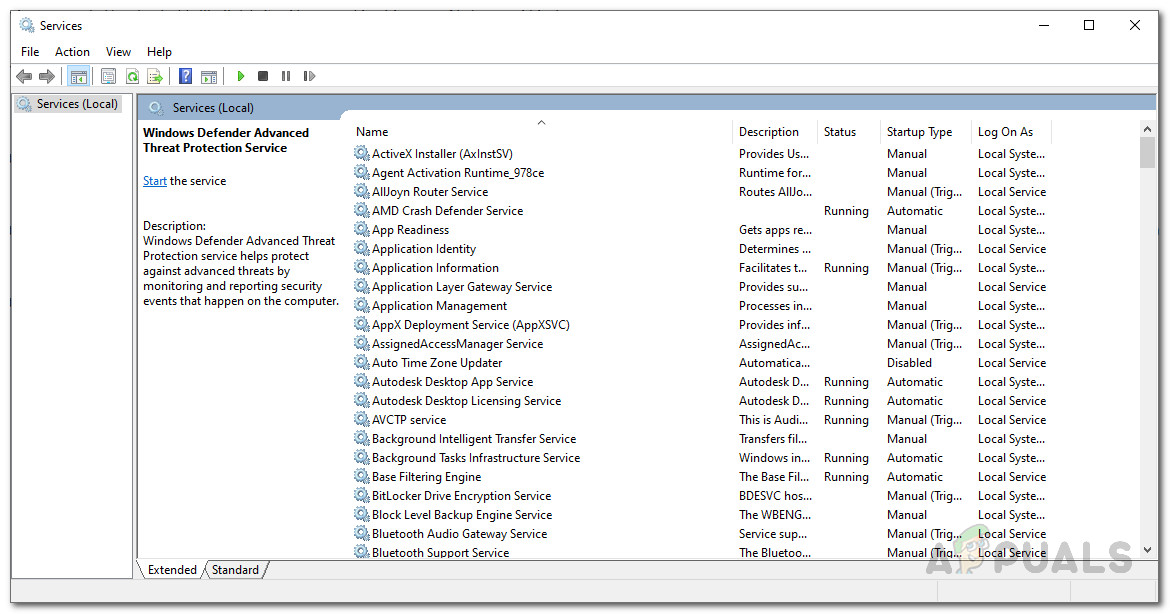Click the Export List toolbar icon
1170x614 pixels.
pyautogui.click(x=155, y=76)
